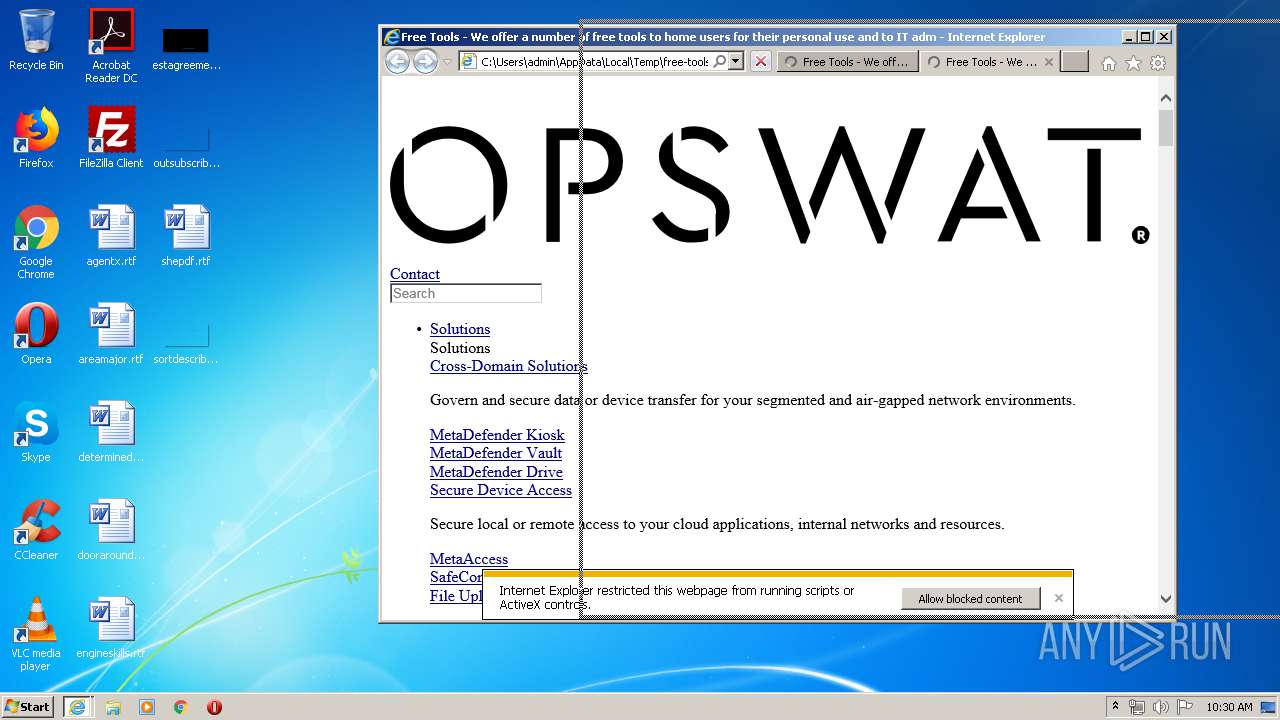
Task: Dismiss the blocked content notification bar
Action: [x=1058, y=598]
